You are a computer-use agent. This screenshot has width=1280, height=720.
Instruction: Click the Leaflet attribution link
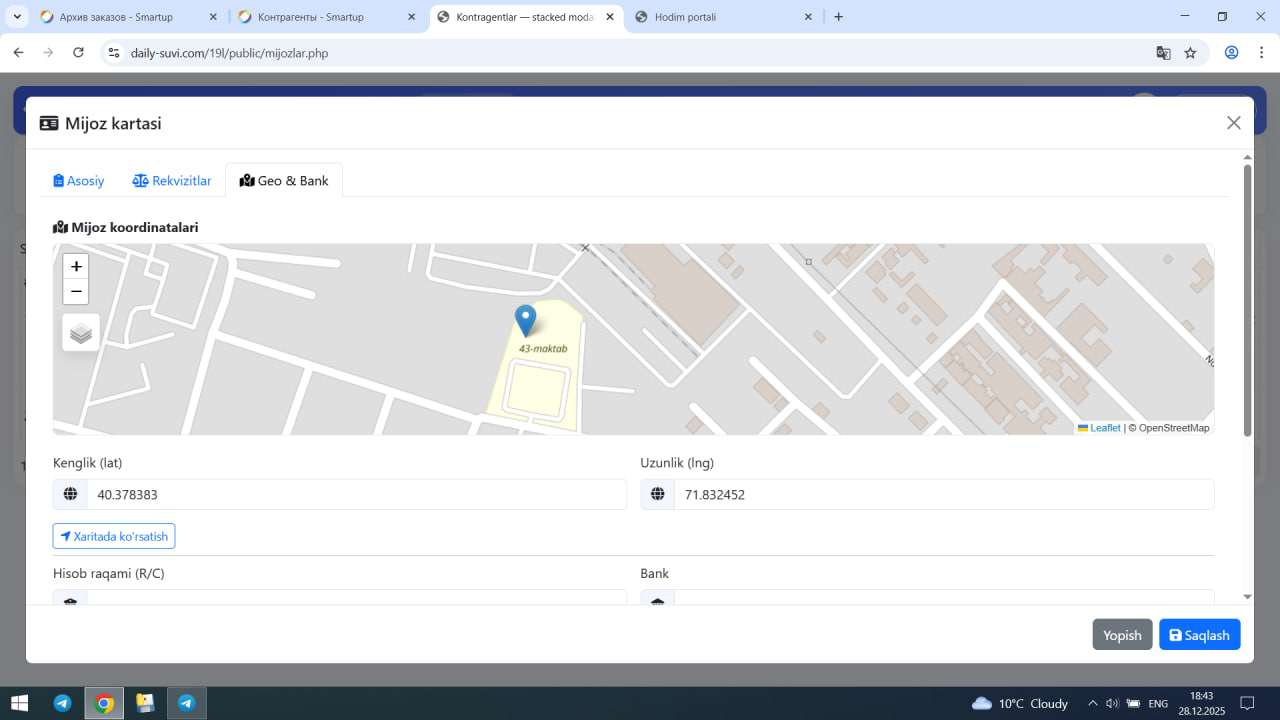(x=1104, y=428)
